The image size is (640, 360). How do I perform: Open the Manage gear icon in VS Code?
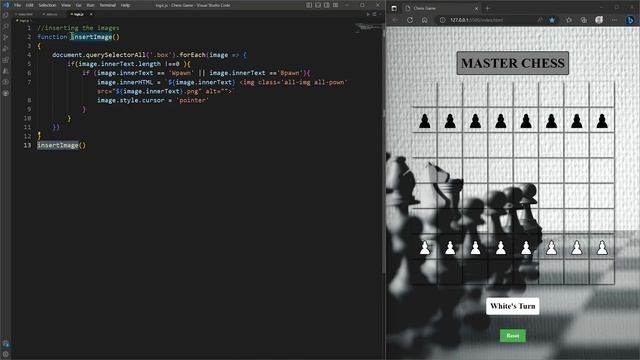pos(6,354)
